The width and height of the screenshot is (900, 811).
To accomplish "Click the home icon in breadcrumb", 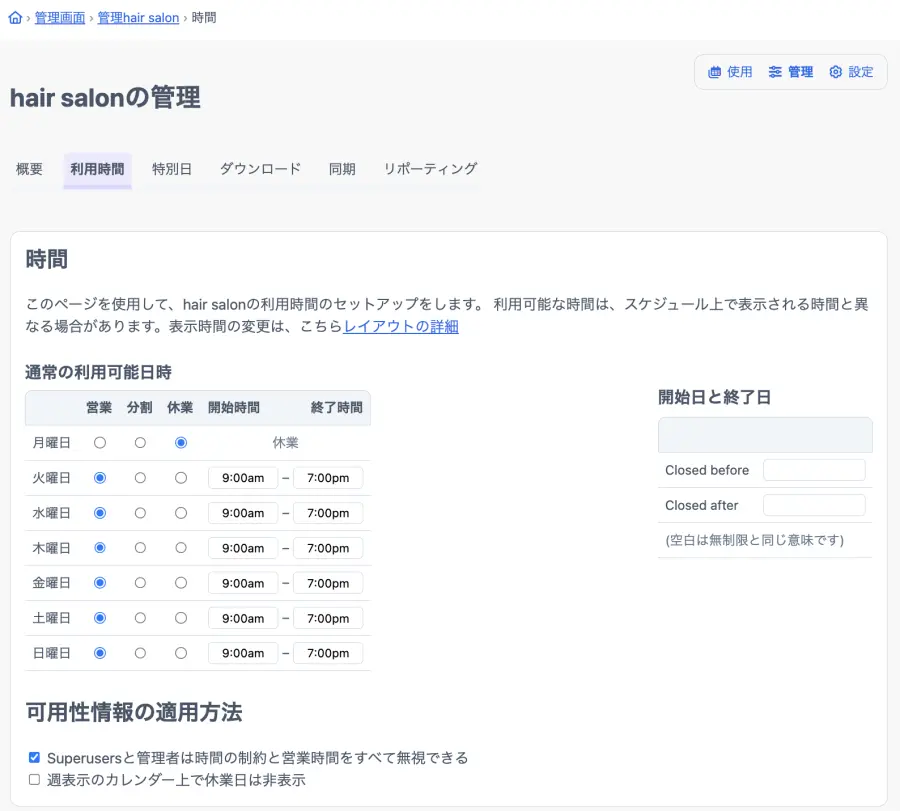I will point(14,18).
